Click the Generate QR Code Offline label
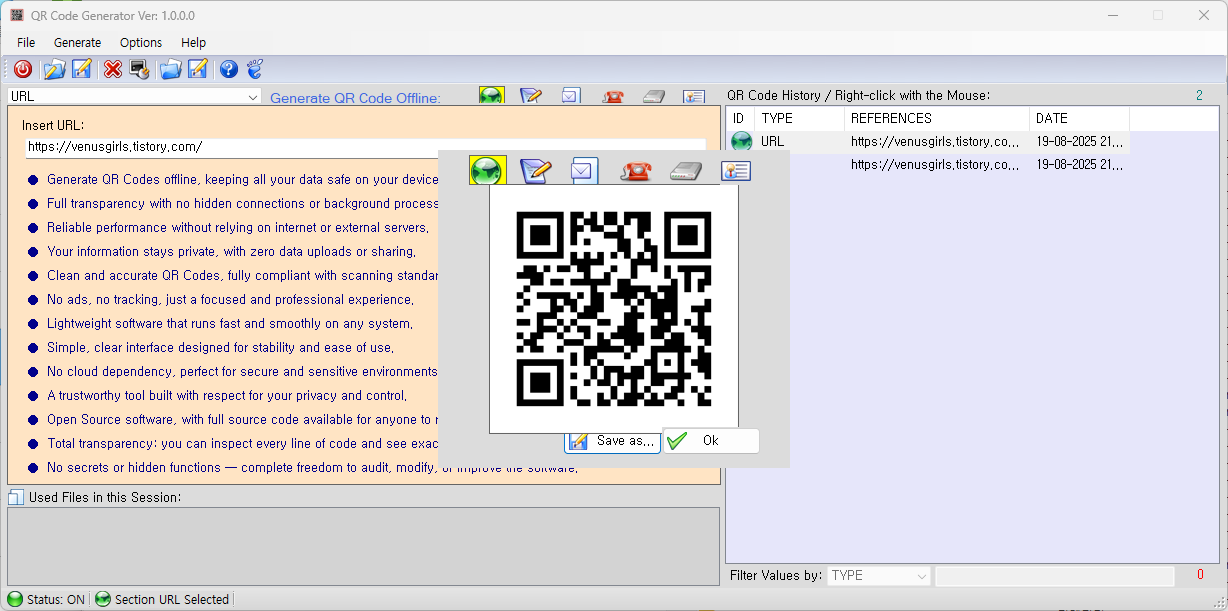1228x611 pixels. (355, 98)
